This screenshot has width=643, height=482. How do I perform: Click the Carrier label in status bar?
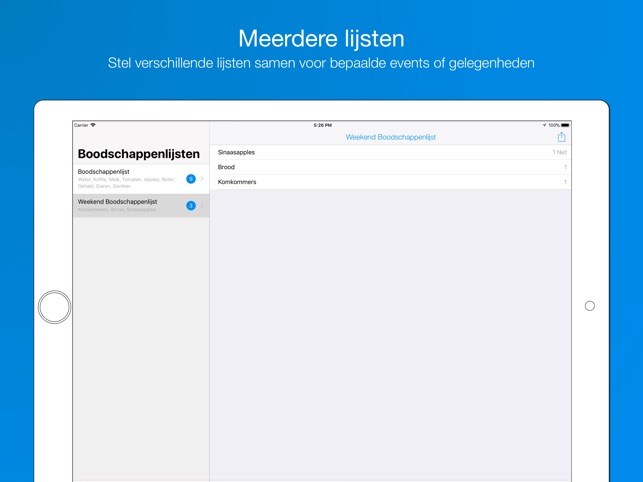pyautogui.click(x=81, y=125)
